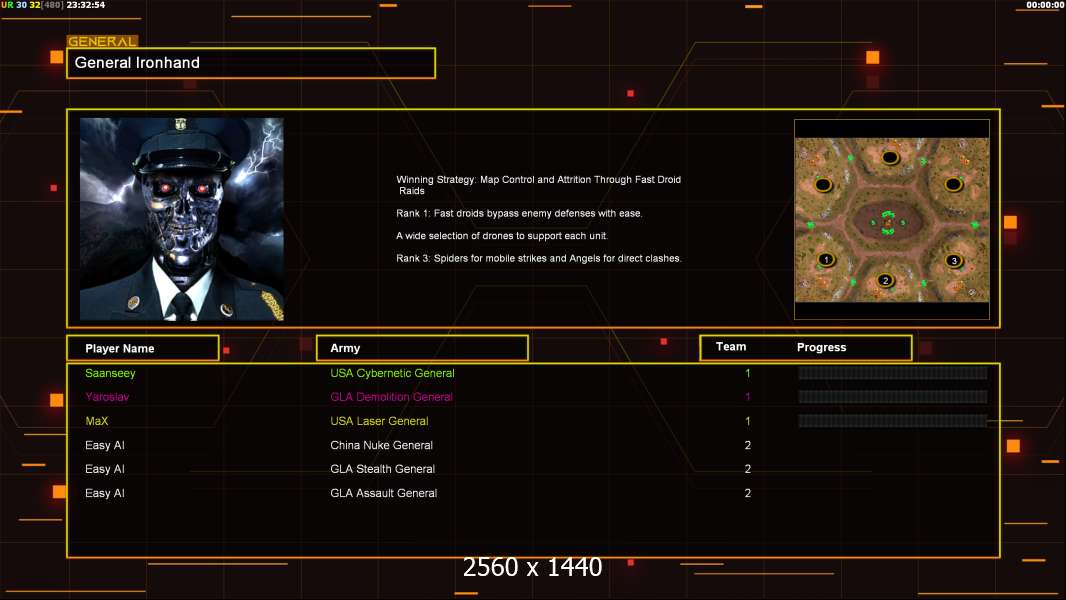Image resolution: width=1066 pixels, height=600 pixels.
Task: Click the wide selection of drones text
Action: point(502,236)
